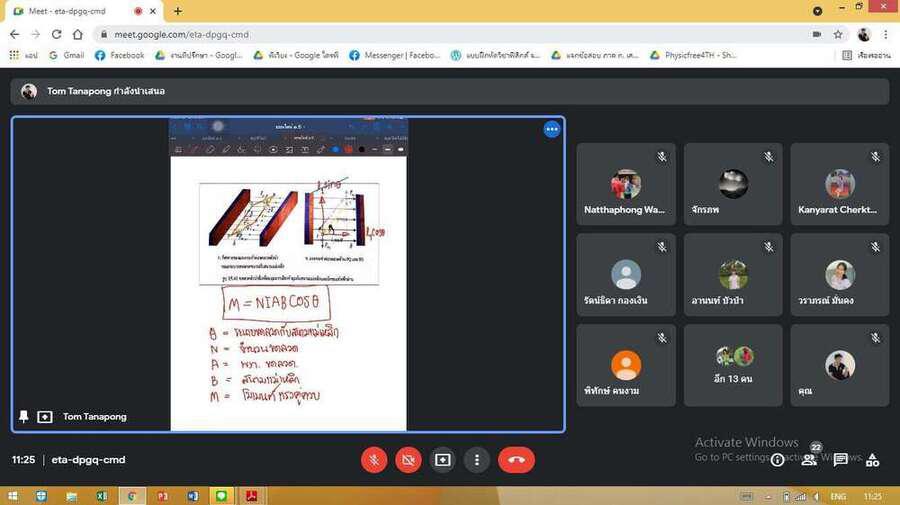The width and height of the screenshot is (900, 505).
Task: Open the chat panel icon
Action: coord(841,460)
